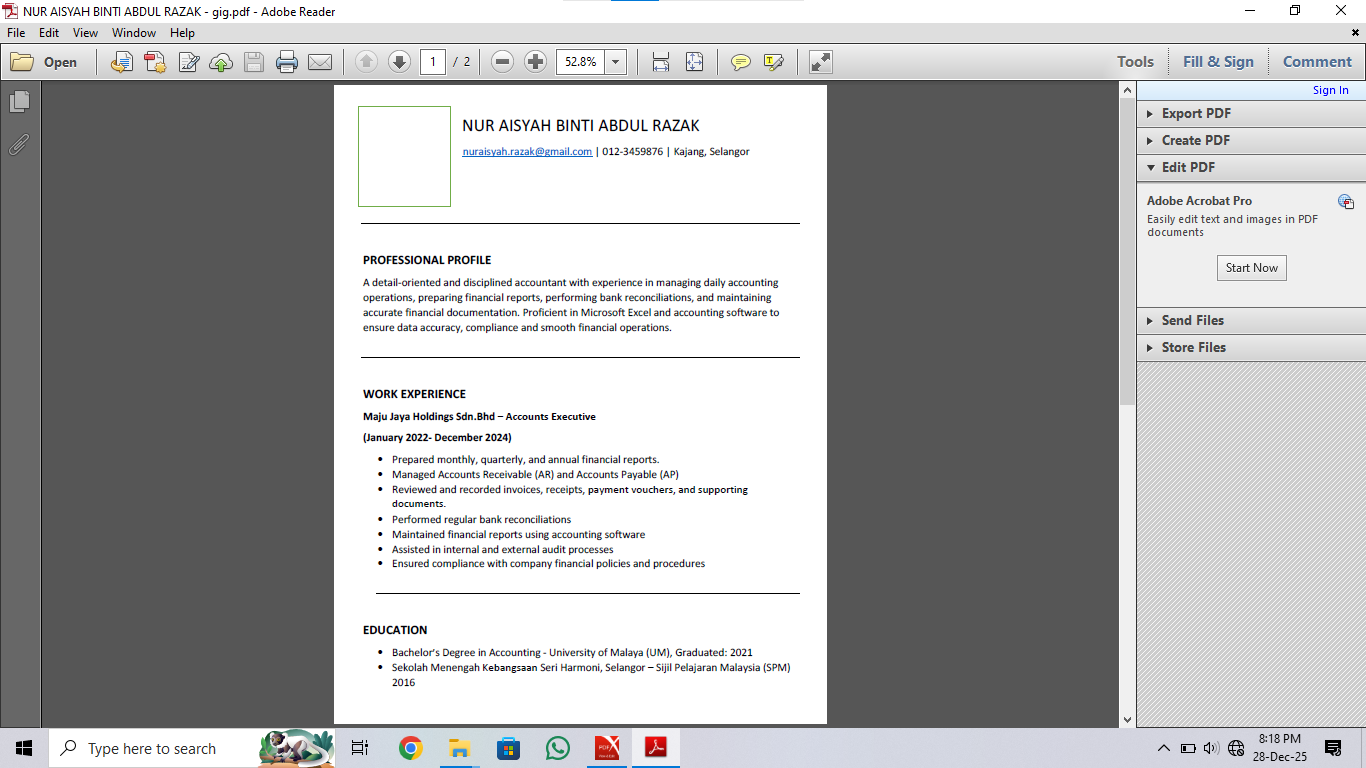Open the Page Thumbnails panel
This screenshot has width=1366, height=768.
tap(20, 101)
